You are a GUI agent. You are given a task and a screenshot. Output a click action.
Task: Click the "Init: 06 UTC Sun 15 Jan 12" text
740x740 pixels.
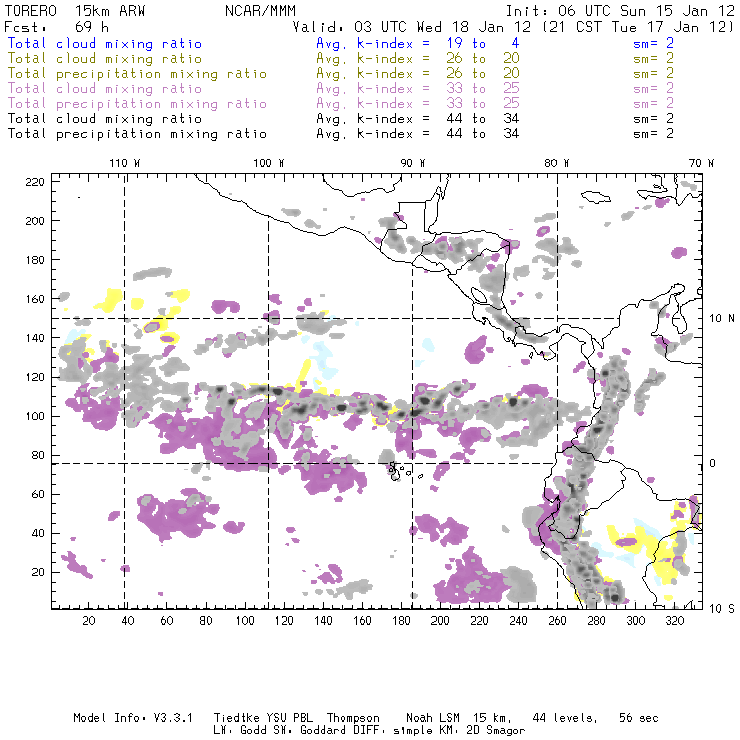coord(620,11)
